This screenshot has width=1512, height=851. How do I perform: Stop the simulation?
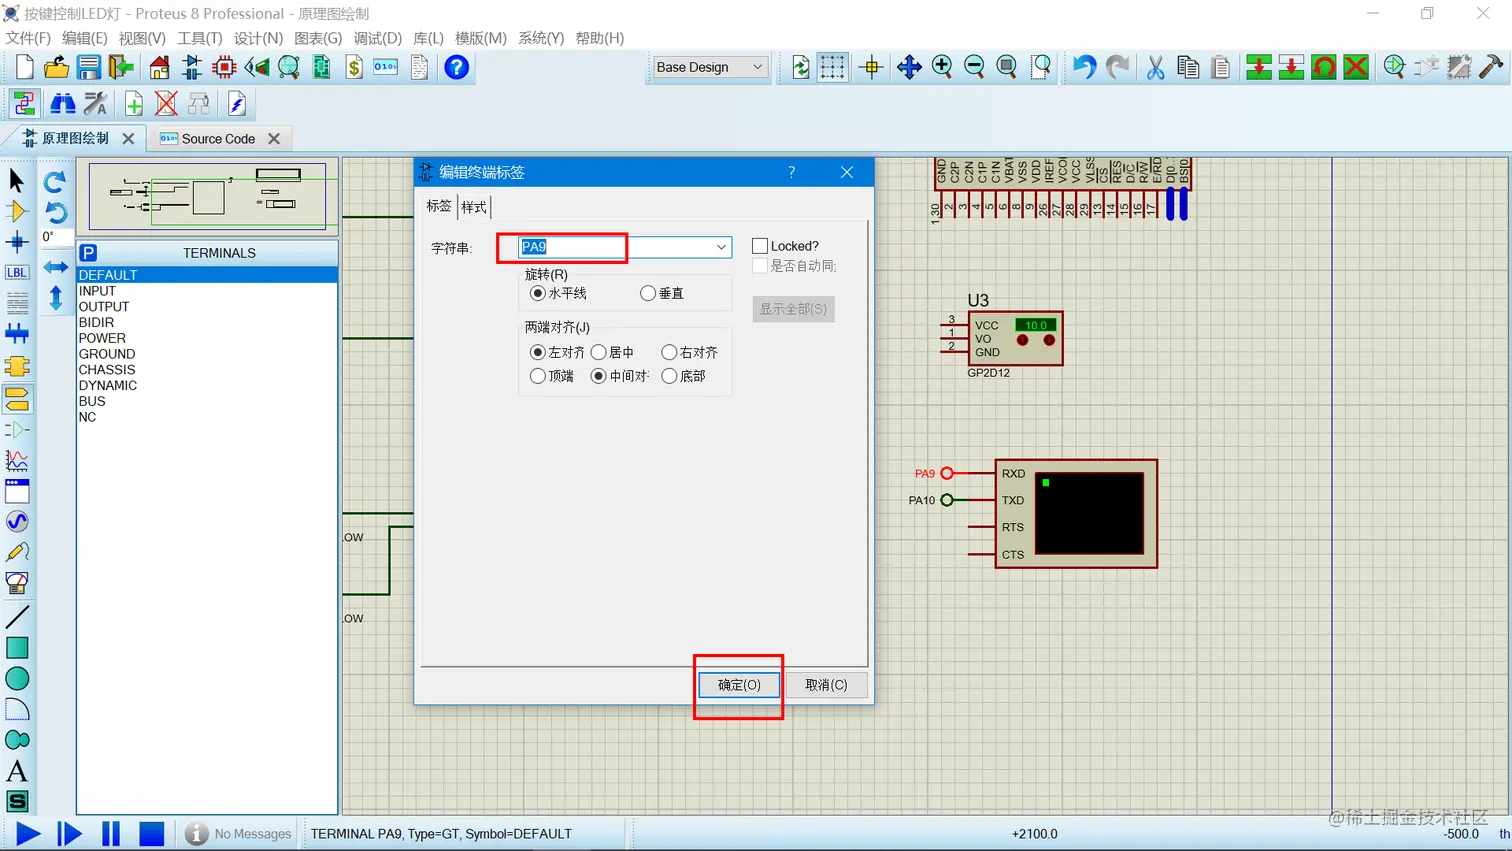[151, 833]
